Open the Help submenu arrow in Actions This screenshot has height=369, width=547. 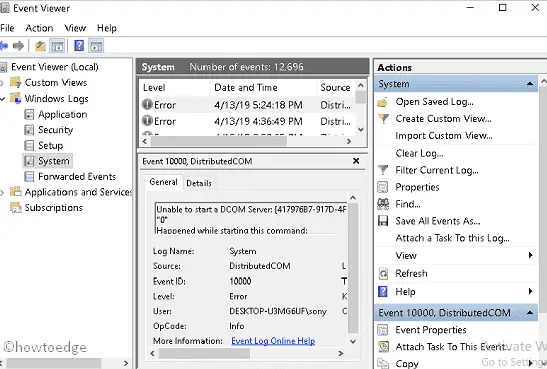pyautogui.click(x=531, y=291)
